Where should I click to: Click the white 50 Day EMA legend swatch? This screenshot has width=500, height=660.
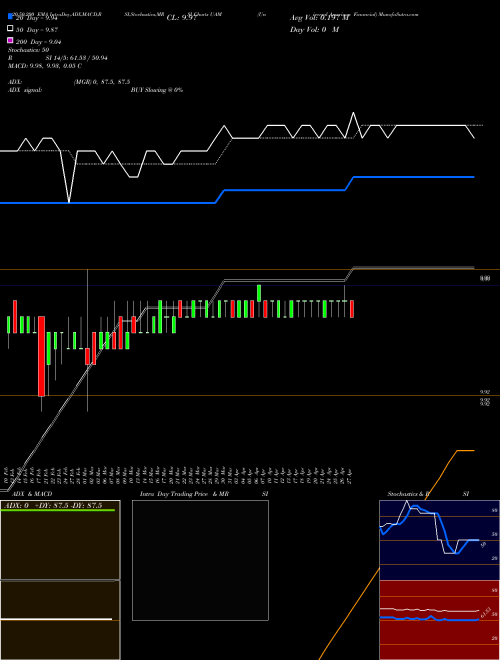11,29
